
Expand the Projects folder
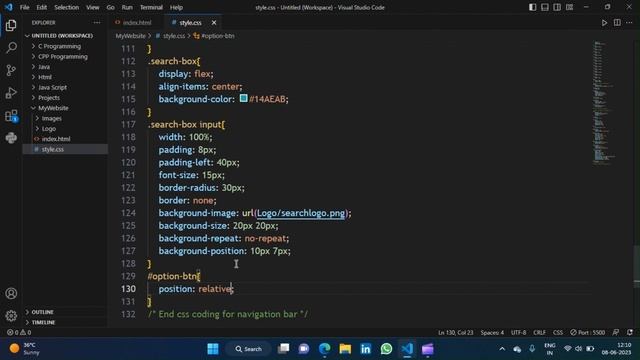tap(49, 98)
